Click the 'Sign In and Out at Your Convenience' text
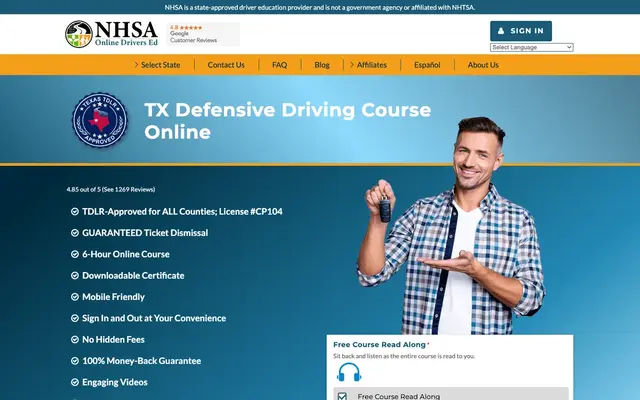The width and height of the screenshot is (640, 400). 154,318
